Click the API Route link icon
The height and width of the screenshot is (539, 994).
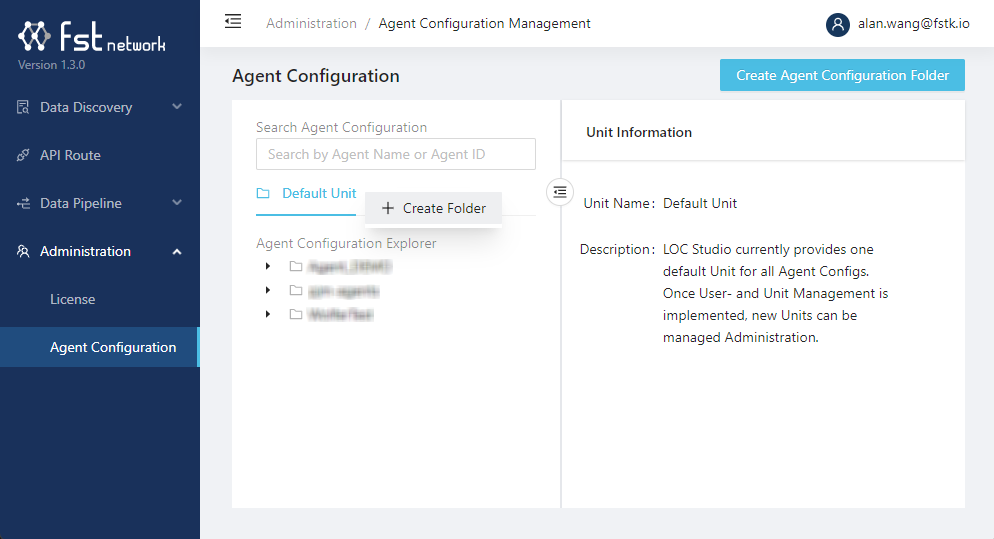tap(23, 155)
